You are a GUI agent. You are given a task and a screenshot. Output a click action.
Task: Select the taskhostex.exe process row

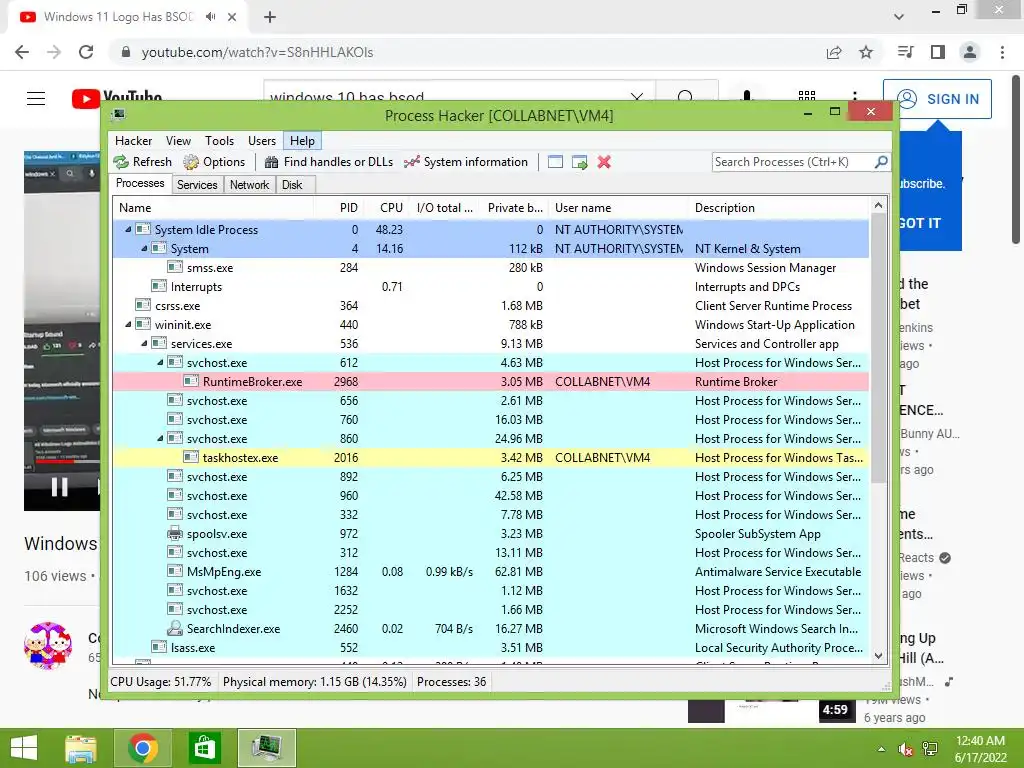pyautogui.click(x=490, y=458)
